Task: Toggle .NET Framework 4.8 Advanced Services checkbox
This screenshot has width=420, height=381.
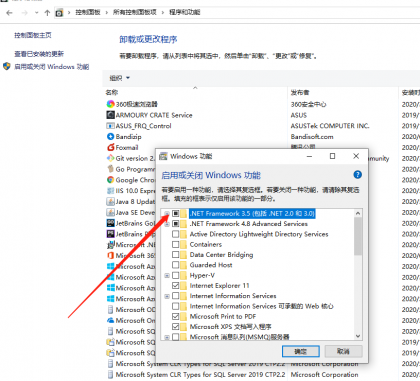Action: (x=175, y=224)
